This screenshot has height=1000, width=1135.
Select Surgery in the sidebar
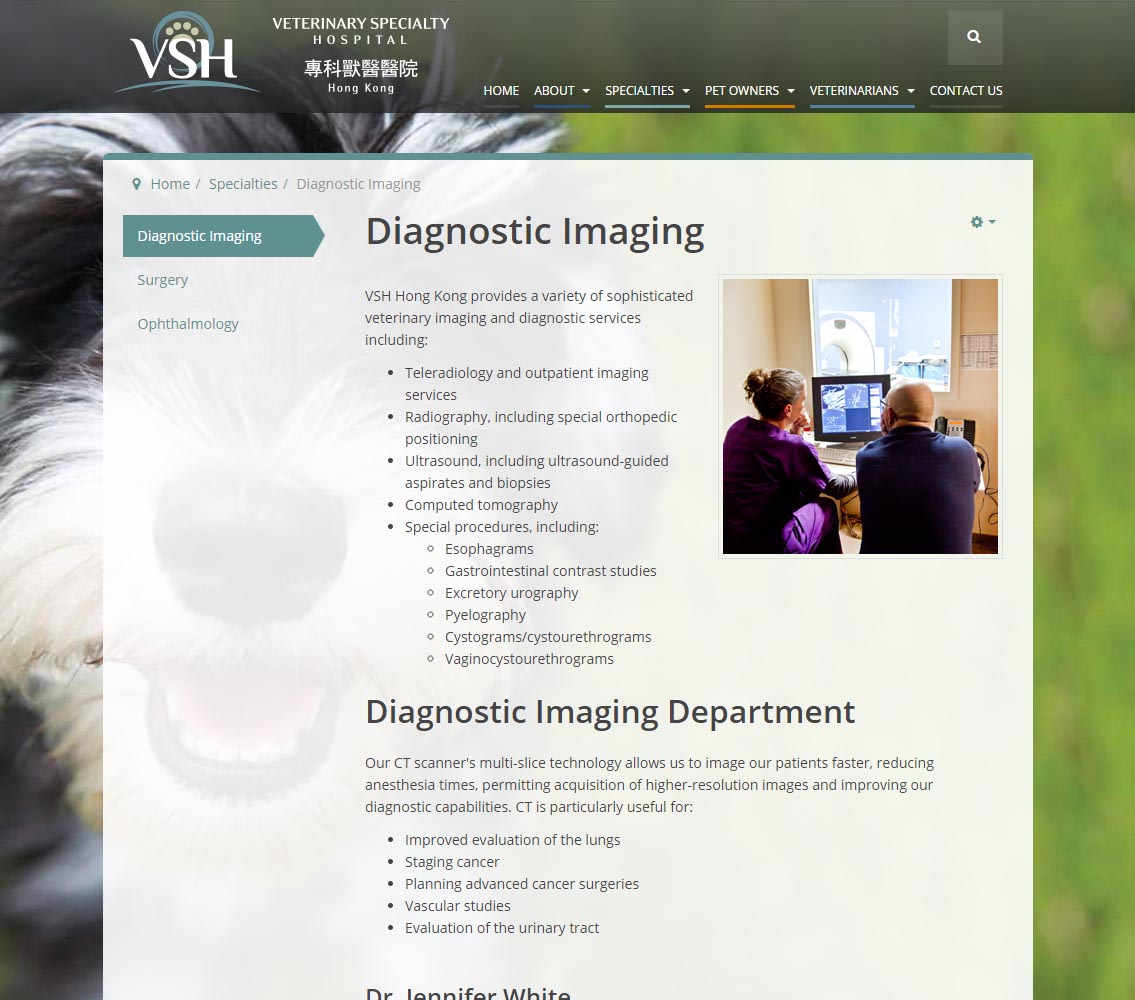pos(163,280)
